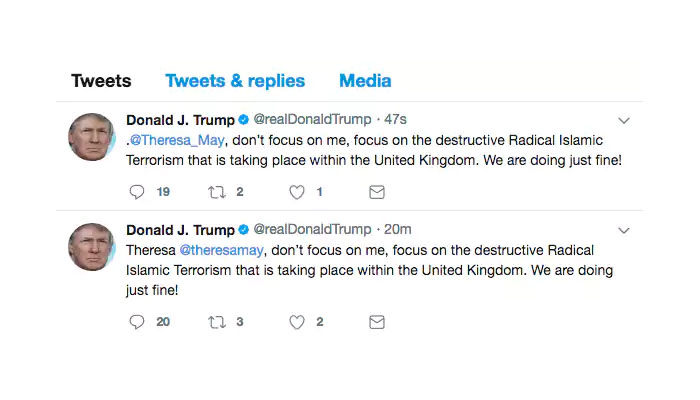Retweet the second tweet with 3 retweets
Screen dimensions: 700x400
click(x=217, y=322)
